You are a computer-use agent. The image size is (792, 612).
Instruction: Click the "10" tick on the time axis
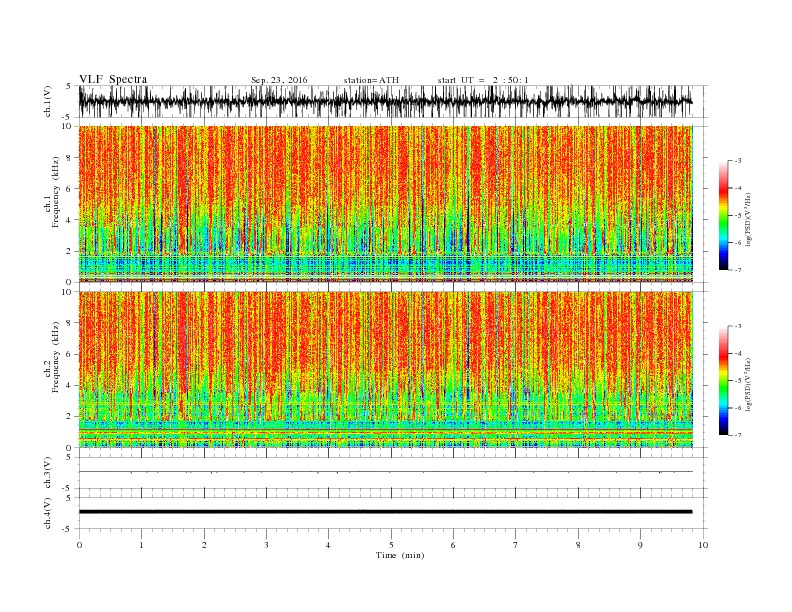coord(703,545)
